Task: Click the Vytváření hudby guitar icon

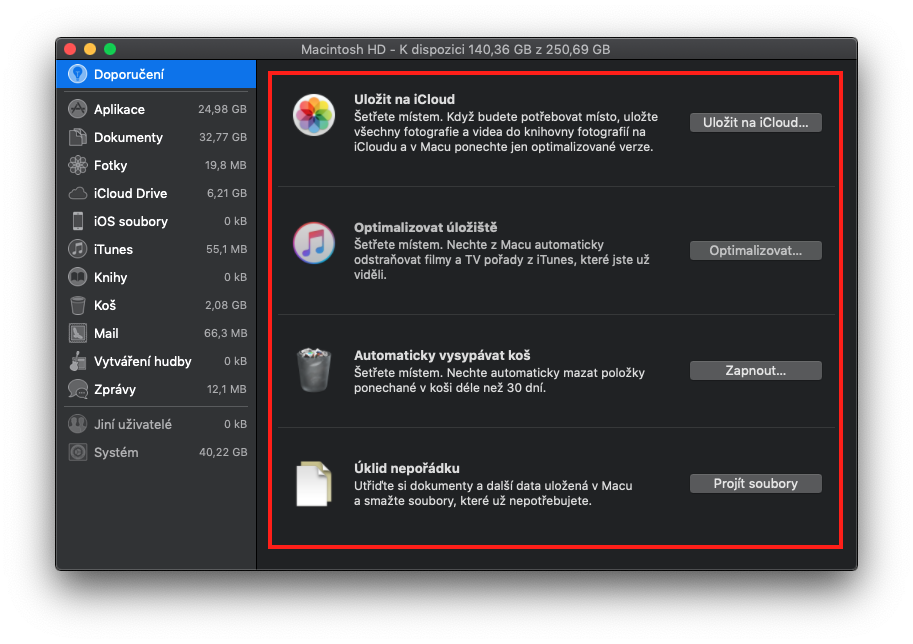Action: [x=77, y=361]
